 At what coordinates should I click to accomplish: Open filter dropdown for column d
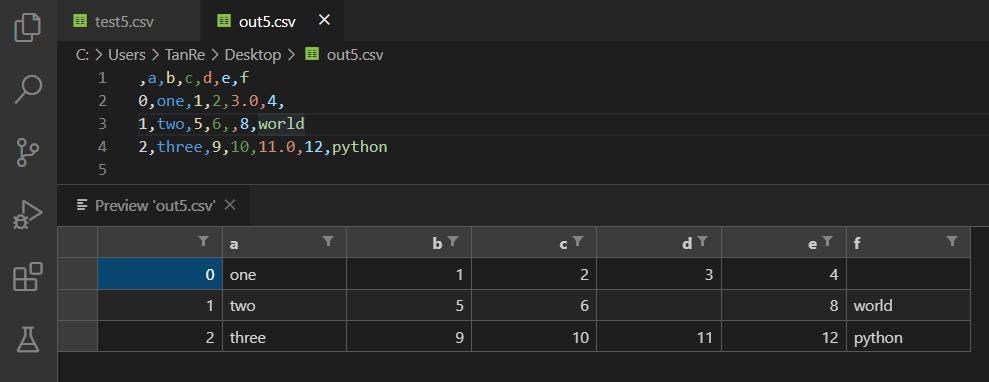703,241
